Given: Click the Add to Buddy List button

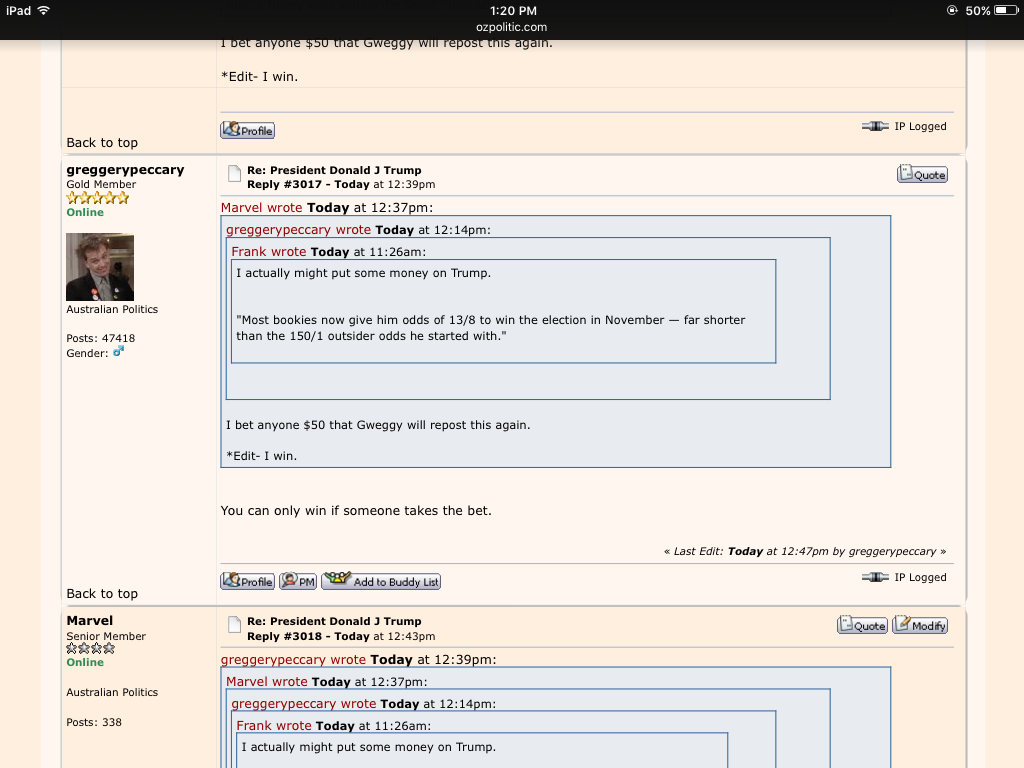Looking at the screenshot, I should click(381, 581).
